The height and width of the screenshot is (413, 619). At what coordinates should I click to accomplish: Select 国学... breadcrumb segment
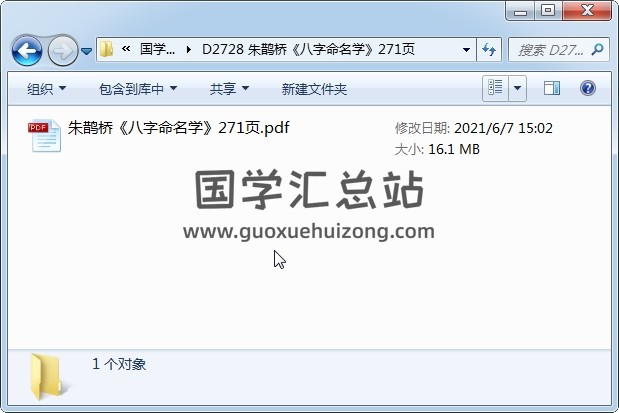158,49
